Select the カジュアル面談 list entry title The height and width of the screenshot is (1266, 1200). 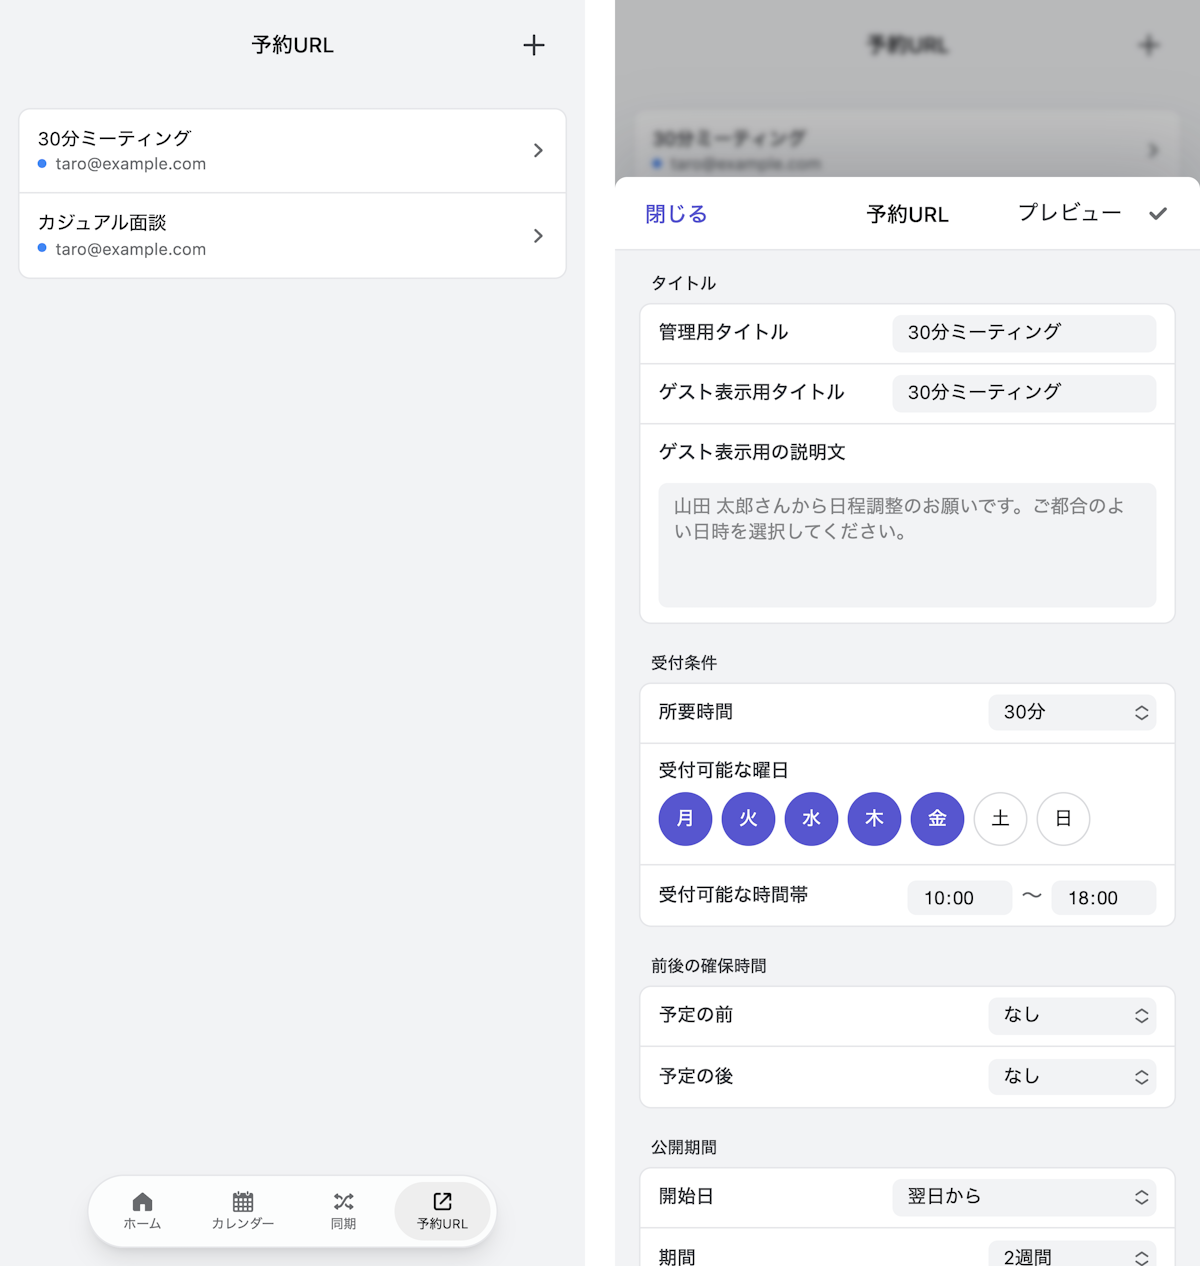102,223
